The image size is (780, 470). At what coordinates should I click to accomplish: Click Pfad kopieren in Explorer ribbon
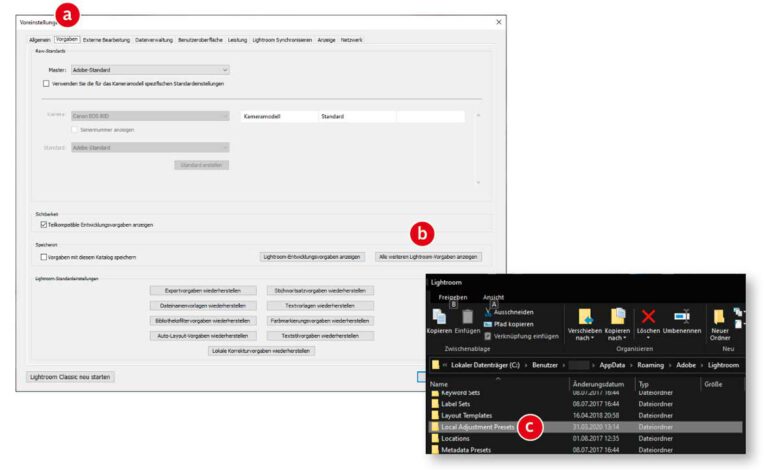pos(508,324)
